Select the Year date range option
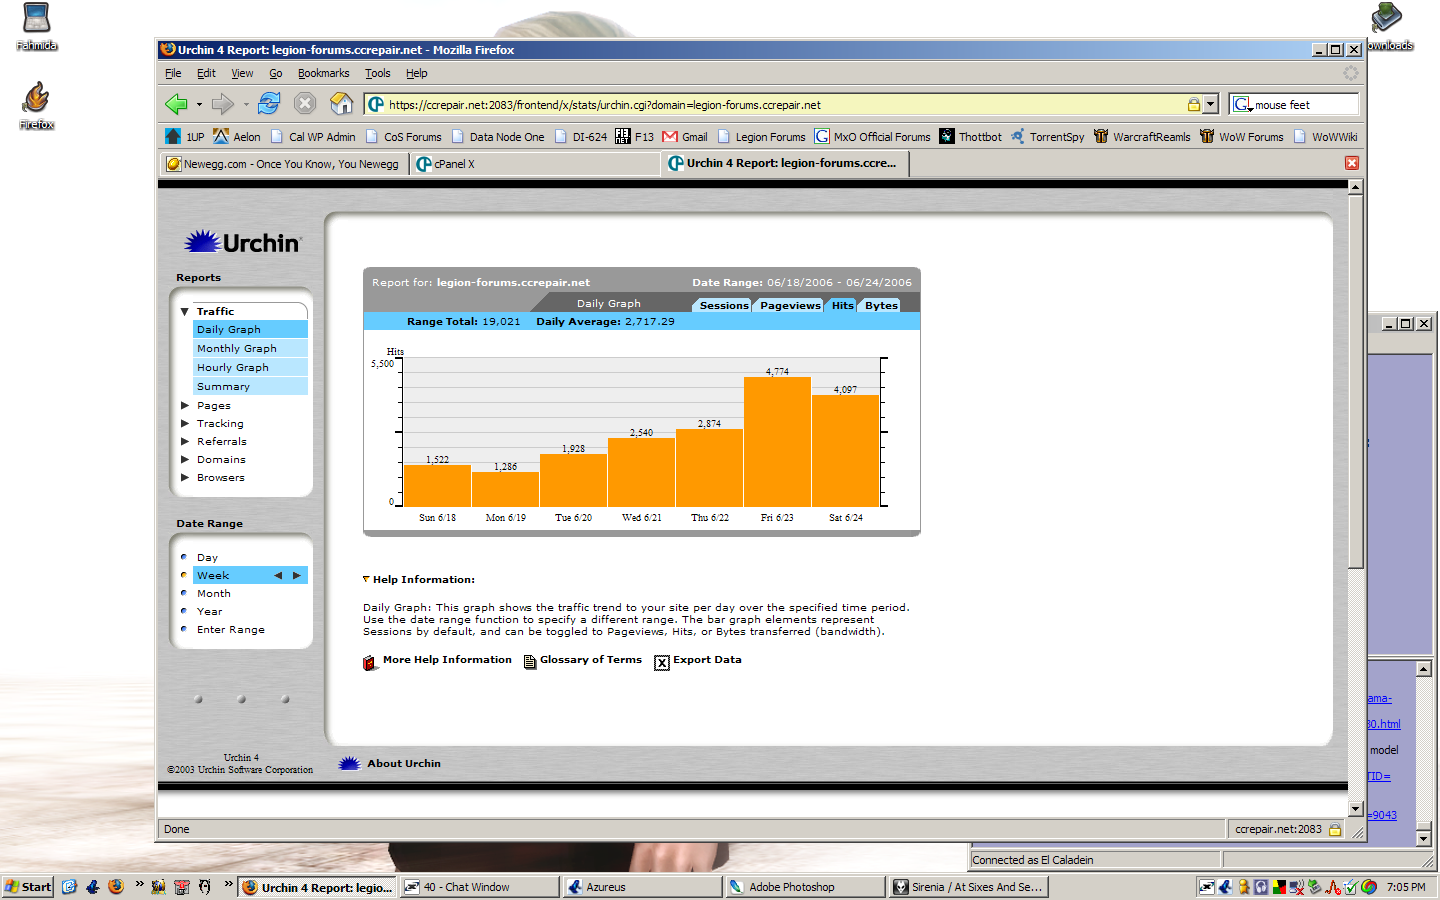This screenshot has height=900, width=1440. coord(209,611)
